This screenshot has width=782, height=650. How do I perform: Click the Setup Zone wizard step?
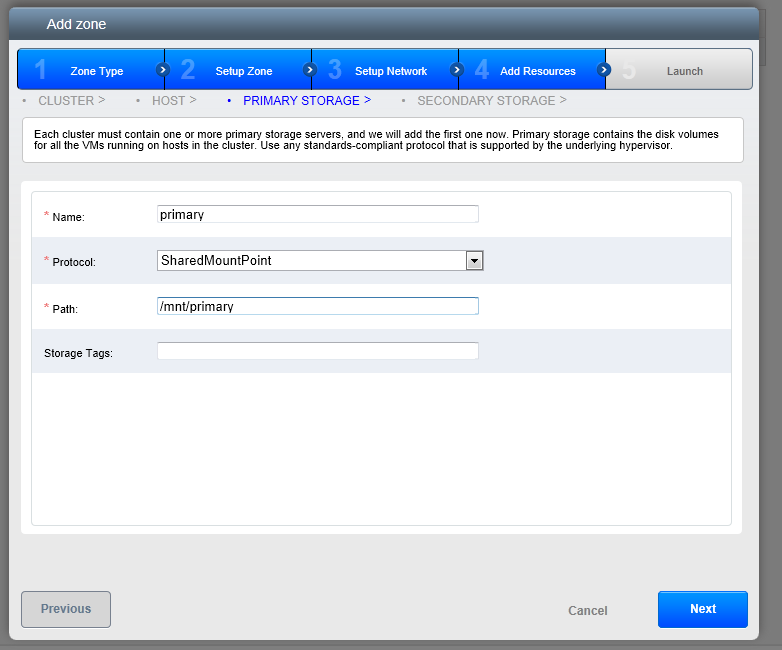[238, 69]
